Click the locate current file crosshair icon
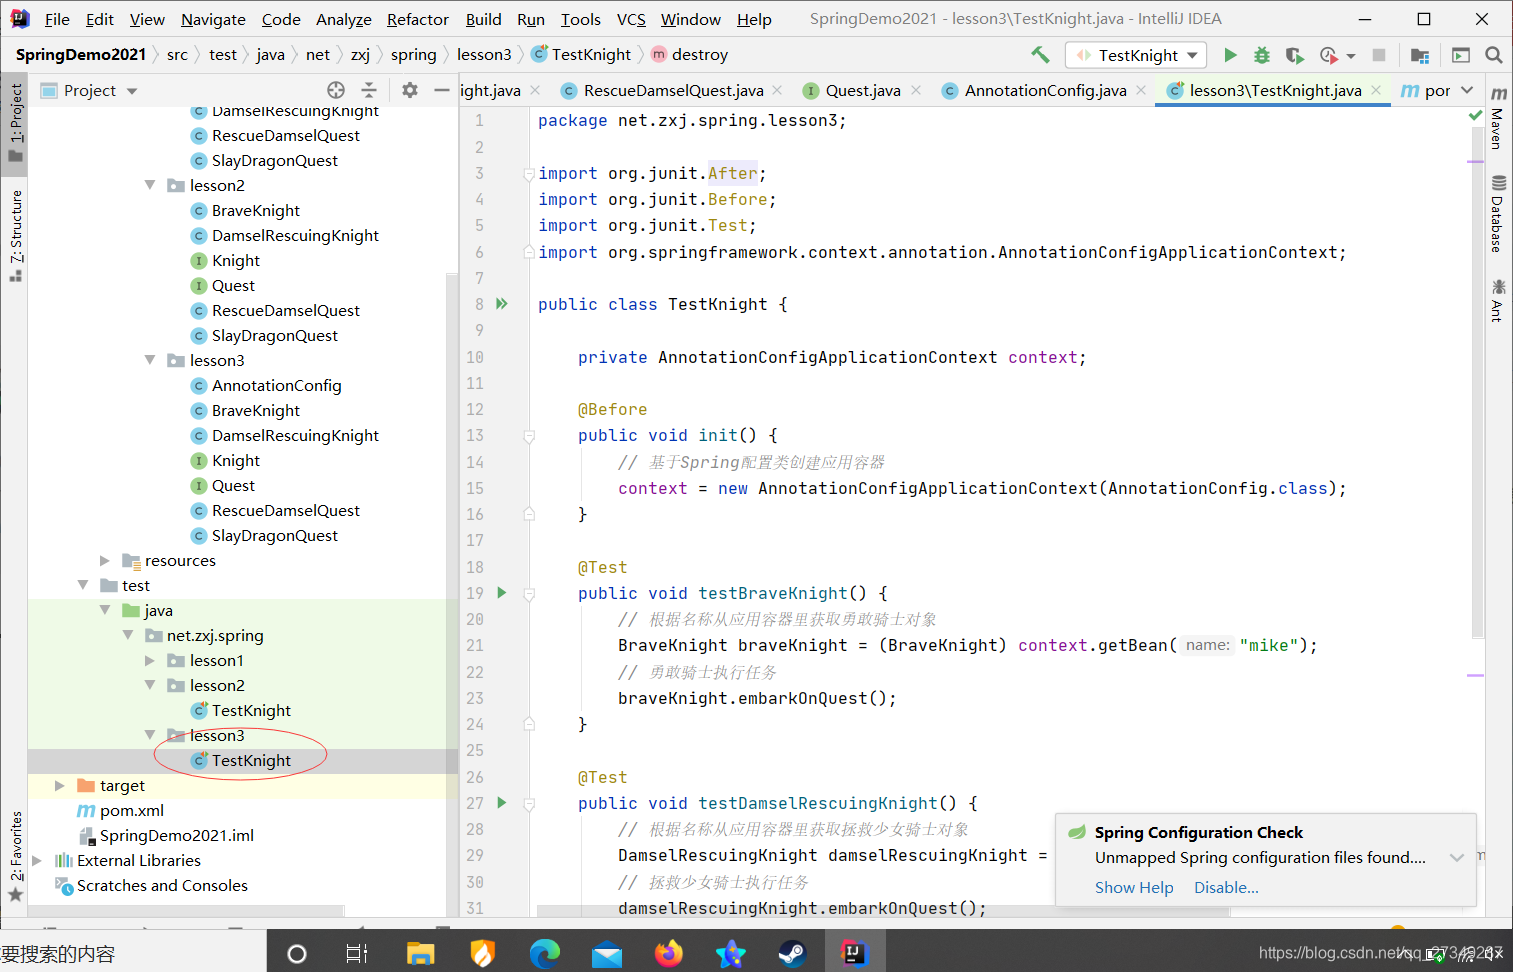Image resolution: width=1513 pixels, height=972 pixels. [x=336, y=90]
